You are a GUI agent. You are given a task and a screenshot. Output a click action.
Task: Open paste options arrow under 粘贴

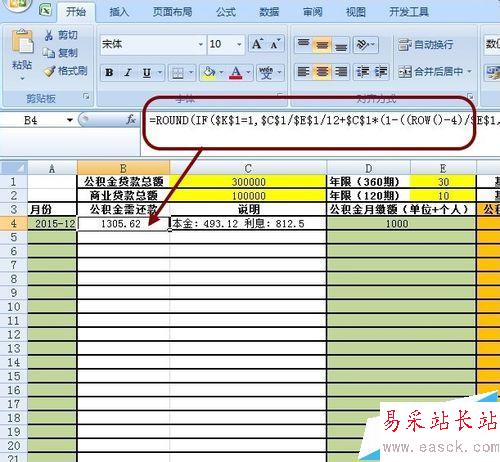22,79
